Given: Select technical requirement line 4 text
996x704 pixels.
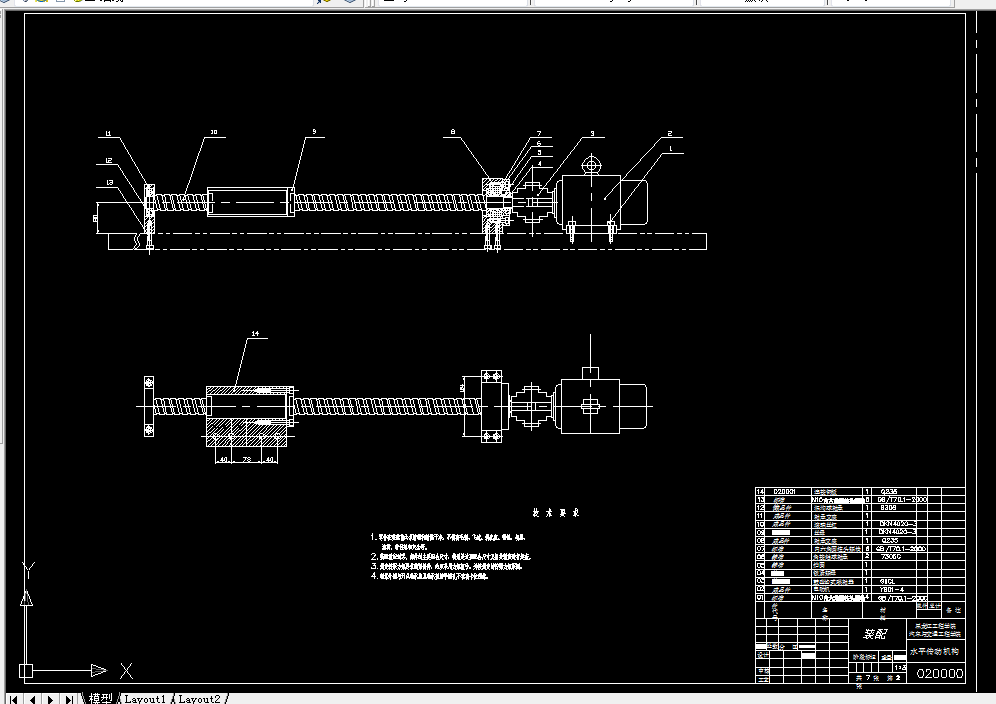Looking at the screenshot, I should pyautogui.click(x=429, y=576).
